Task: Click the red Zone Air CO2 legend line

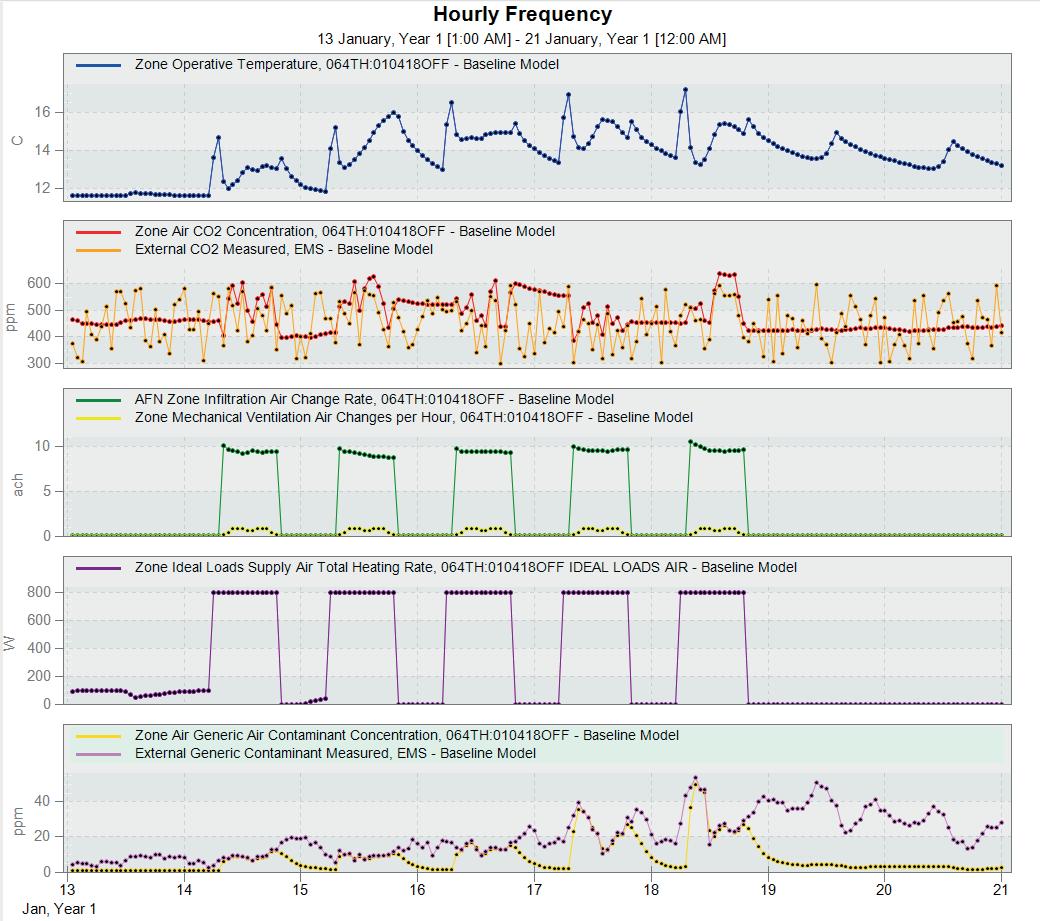Action: [x=98, y=232]
